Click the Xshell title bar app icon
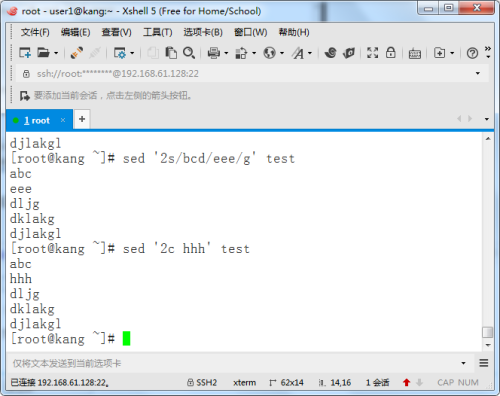Viewport: 500px width, 396px height. (x=12, y=11)
